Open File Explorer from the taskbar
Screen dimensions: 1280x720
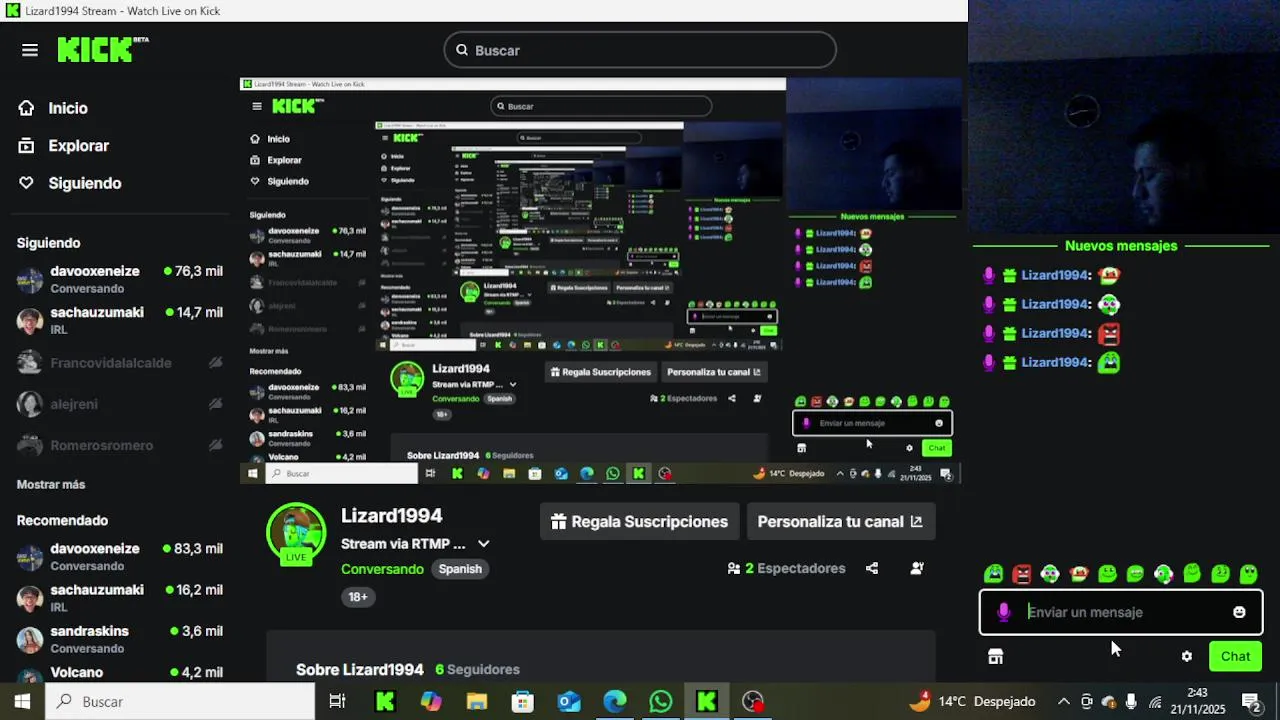click(x=477, y=702)
